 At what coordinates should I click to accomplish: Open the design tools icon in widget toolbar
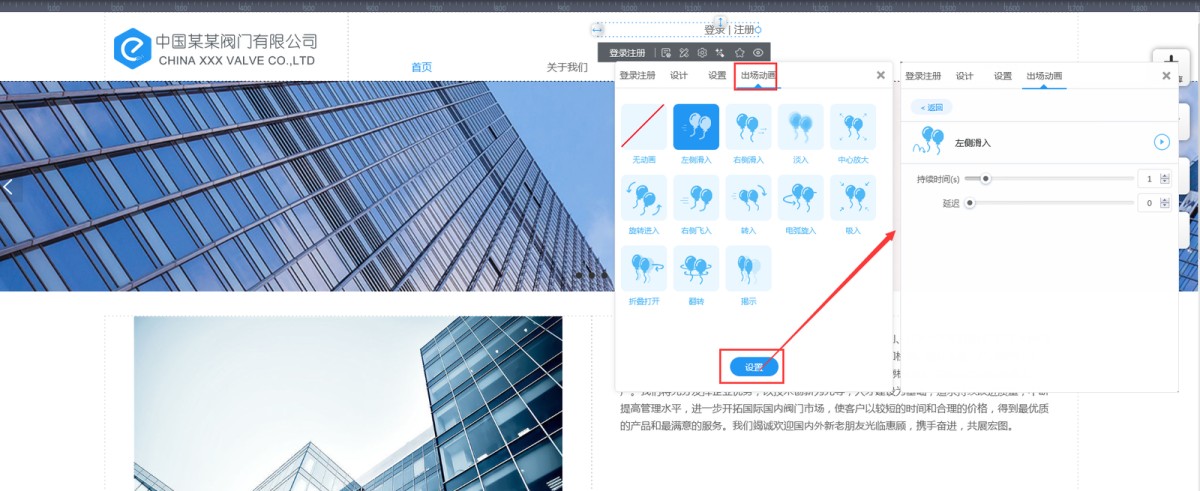click(684, 52)
